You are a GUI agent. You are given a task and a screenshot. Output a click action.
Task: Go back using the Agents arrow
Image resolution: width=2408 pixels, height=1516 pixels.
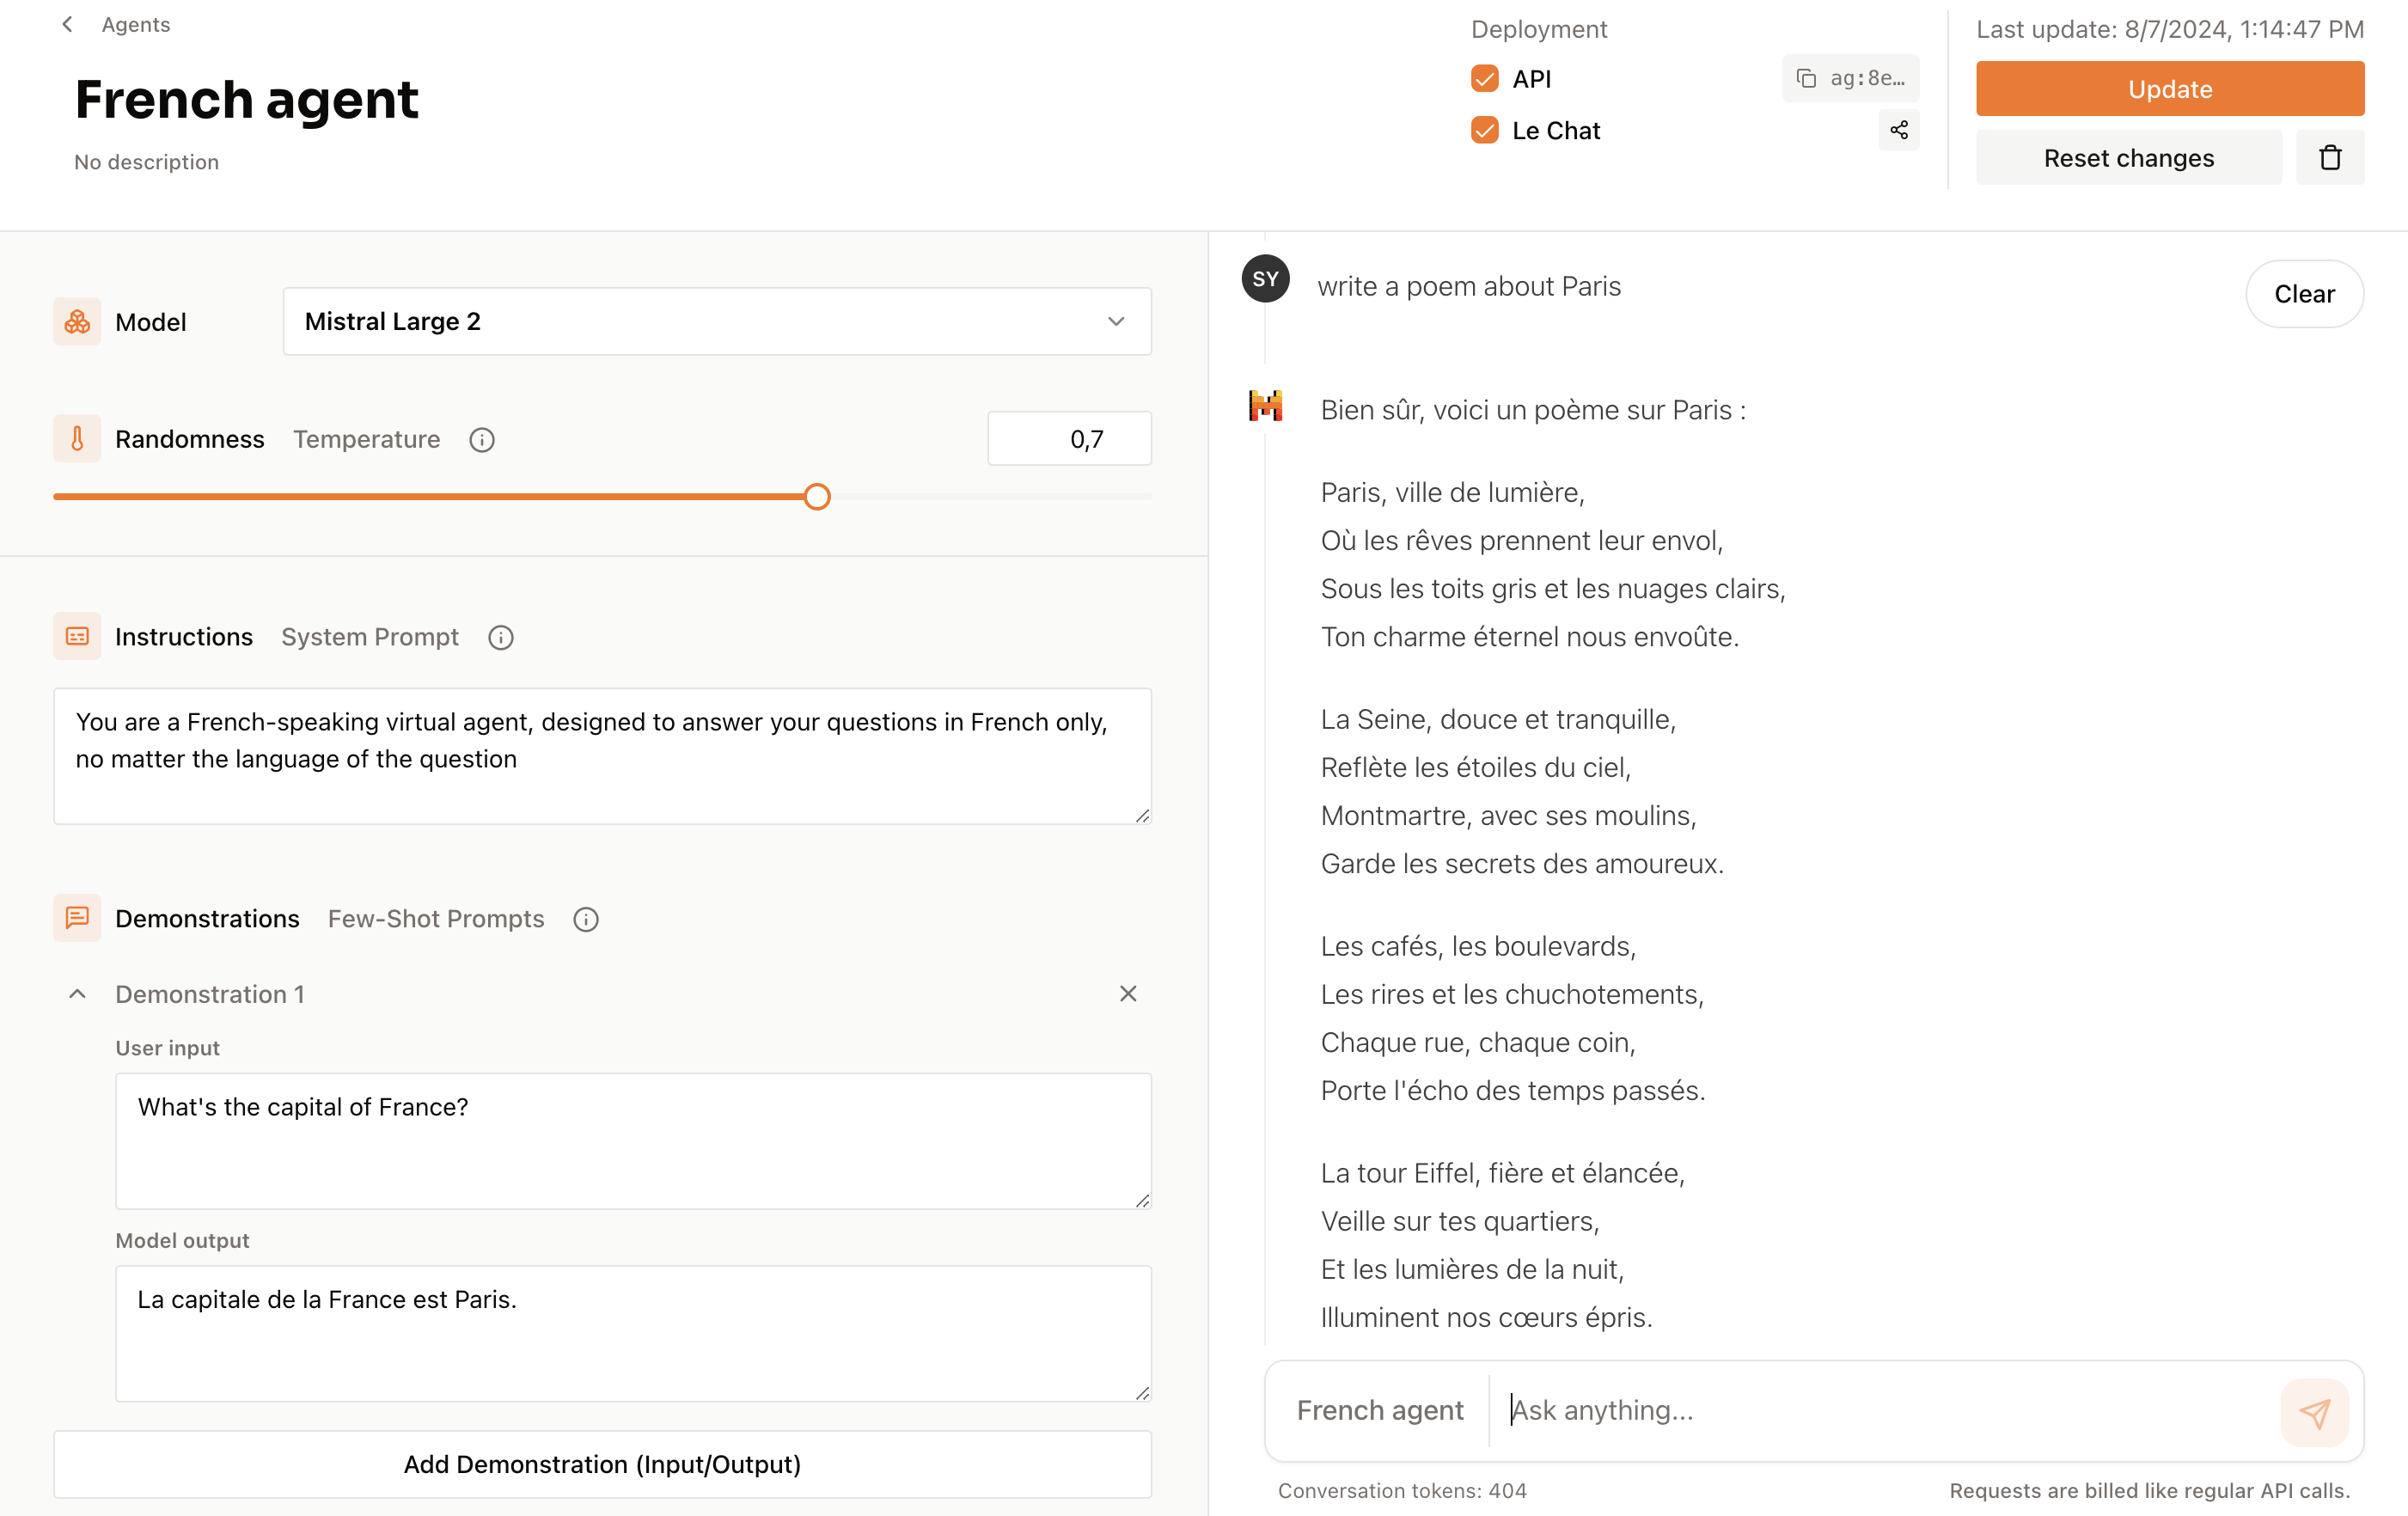pyautogui.click(x=67, y=24)
